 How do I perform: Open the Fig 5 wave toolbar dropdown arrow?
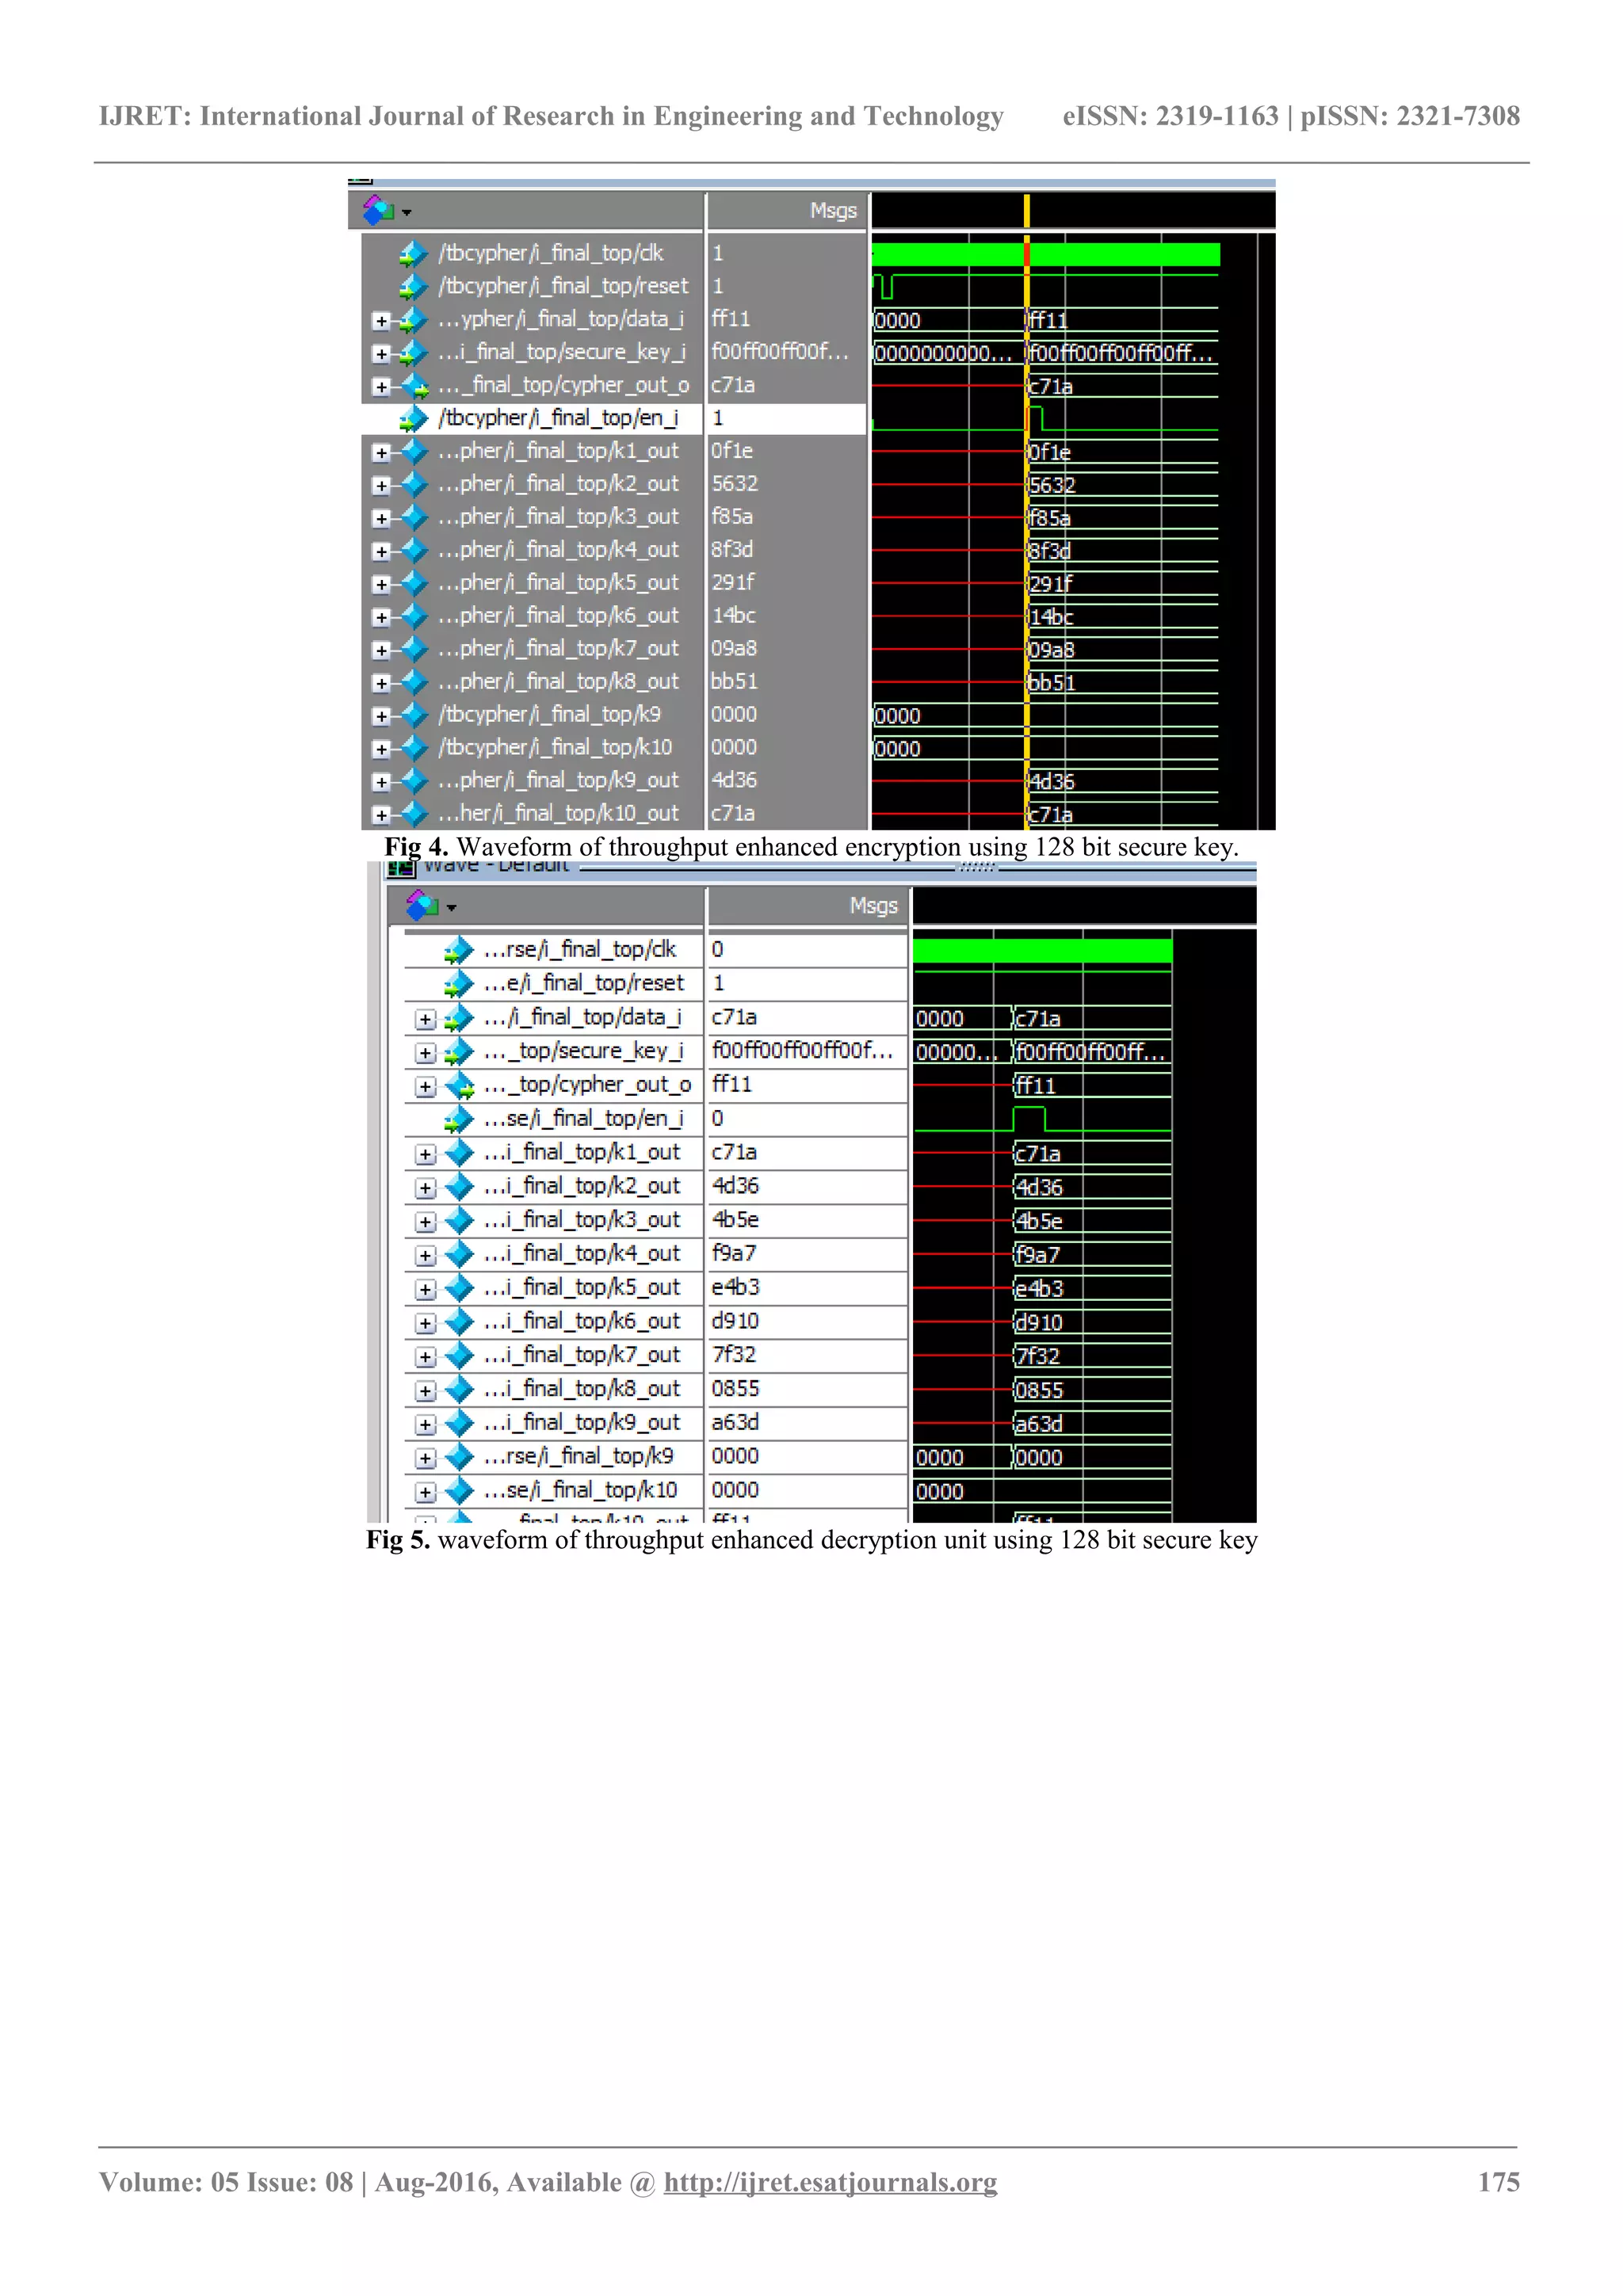pos(451,908)
